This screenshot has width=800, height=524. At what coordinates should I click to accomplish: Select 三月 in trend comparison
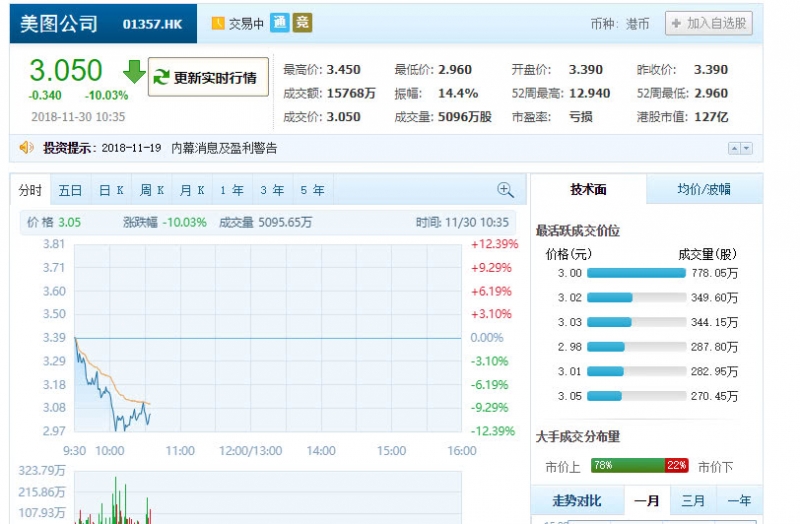click(692, 500)
